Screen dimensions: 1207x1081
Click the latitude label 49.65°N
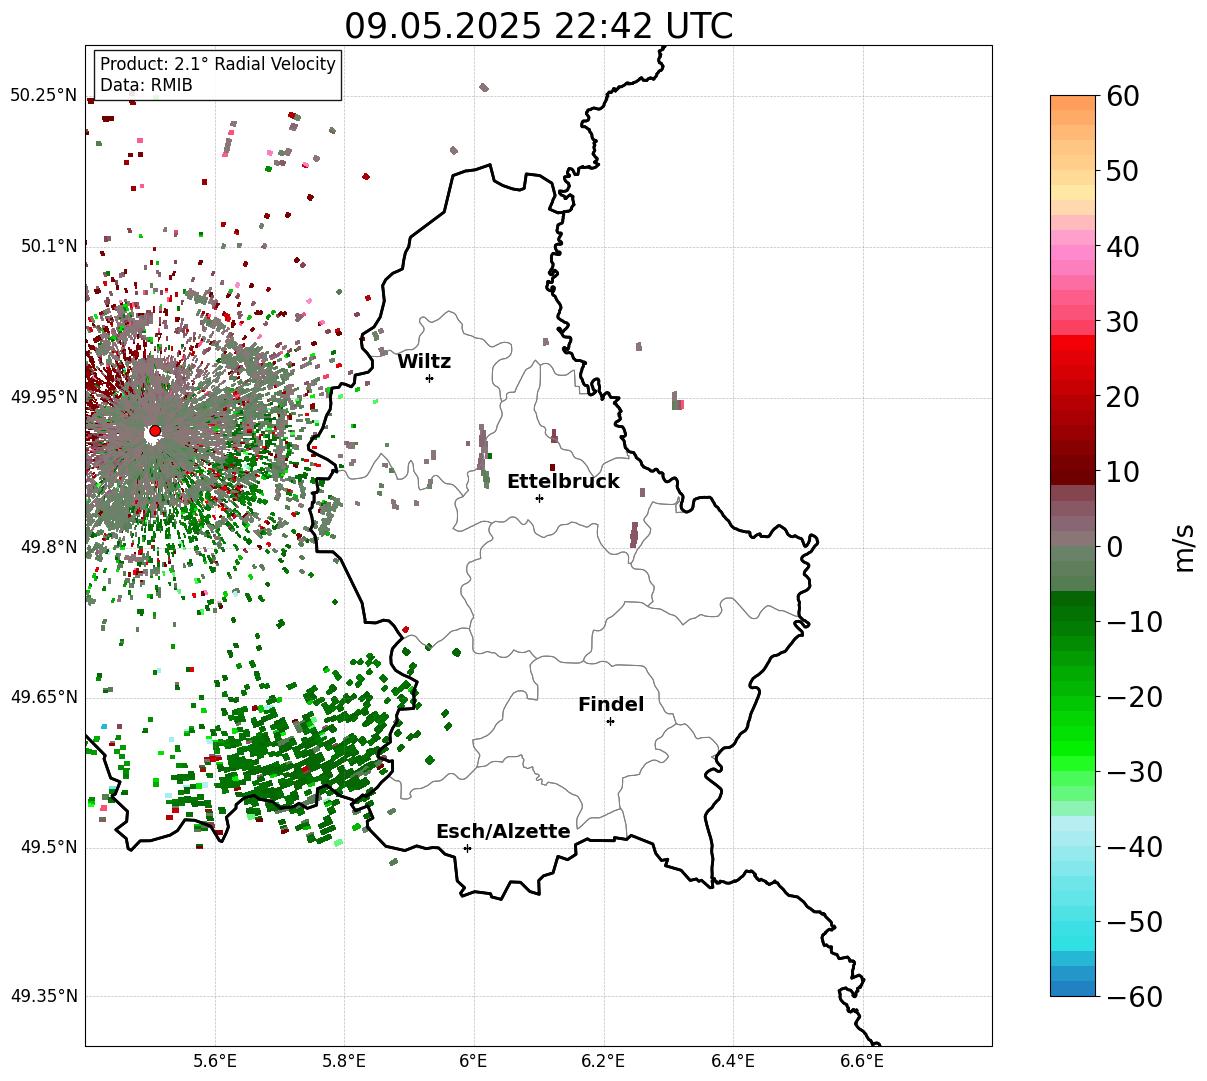point(43,697)
